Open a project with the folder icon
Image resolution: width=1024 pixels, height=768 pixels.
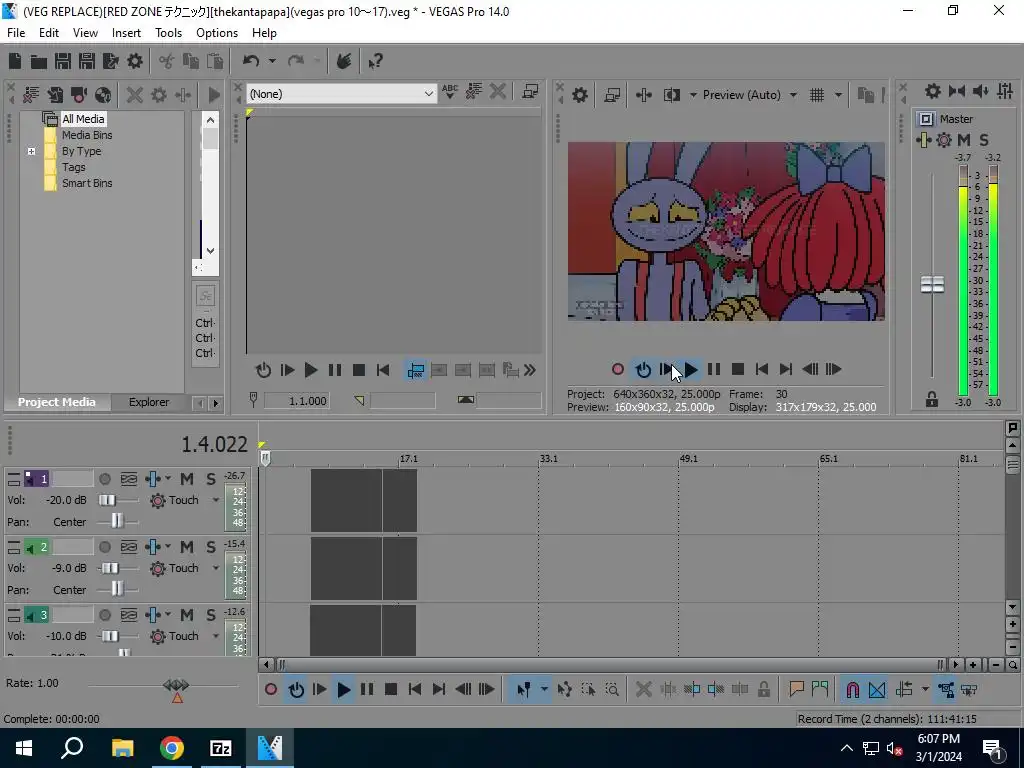click(x=39, y=61)
